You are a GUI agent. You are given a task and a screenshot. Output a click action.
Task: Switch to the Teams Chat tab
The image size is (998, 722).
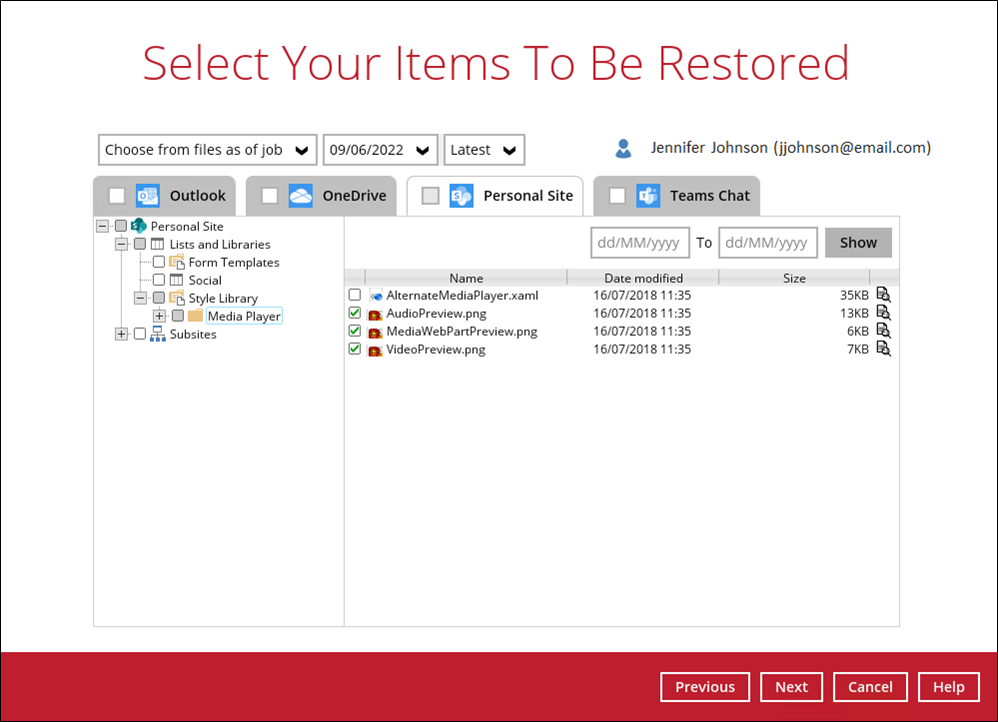[677, 196]
